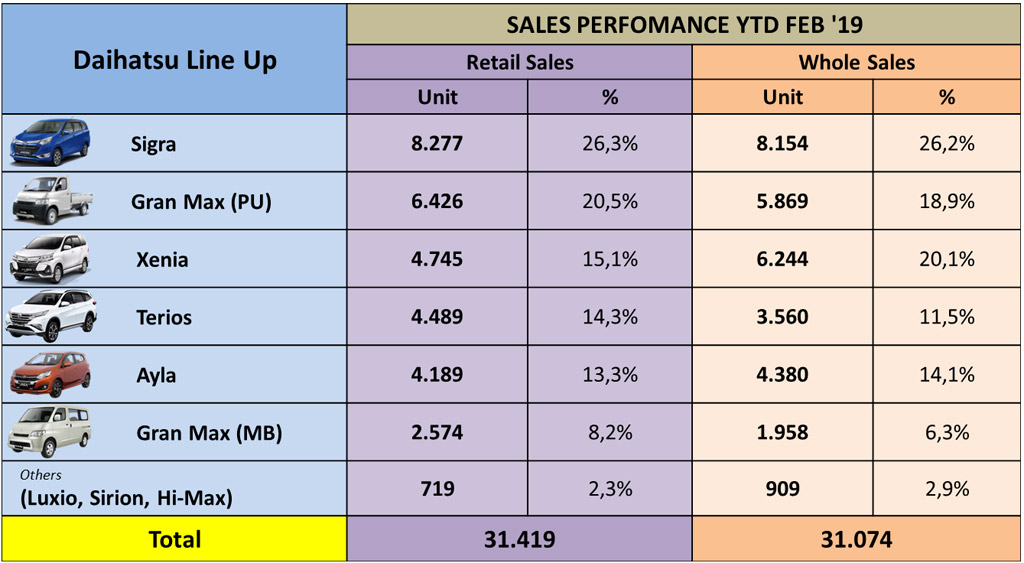Click the Retail Sales column header
The width and height of the screenshot is (1024, 563).
pyautogui.click(x=520, y=62)
